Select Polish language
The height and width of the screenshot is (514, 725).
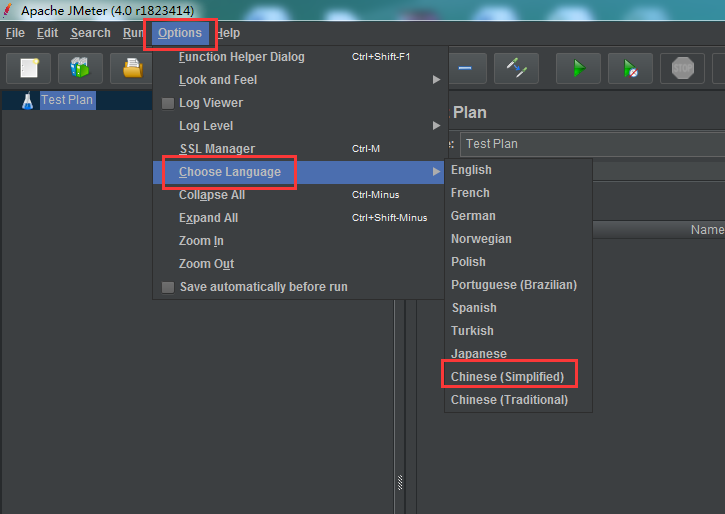click(518, 262)
